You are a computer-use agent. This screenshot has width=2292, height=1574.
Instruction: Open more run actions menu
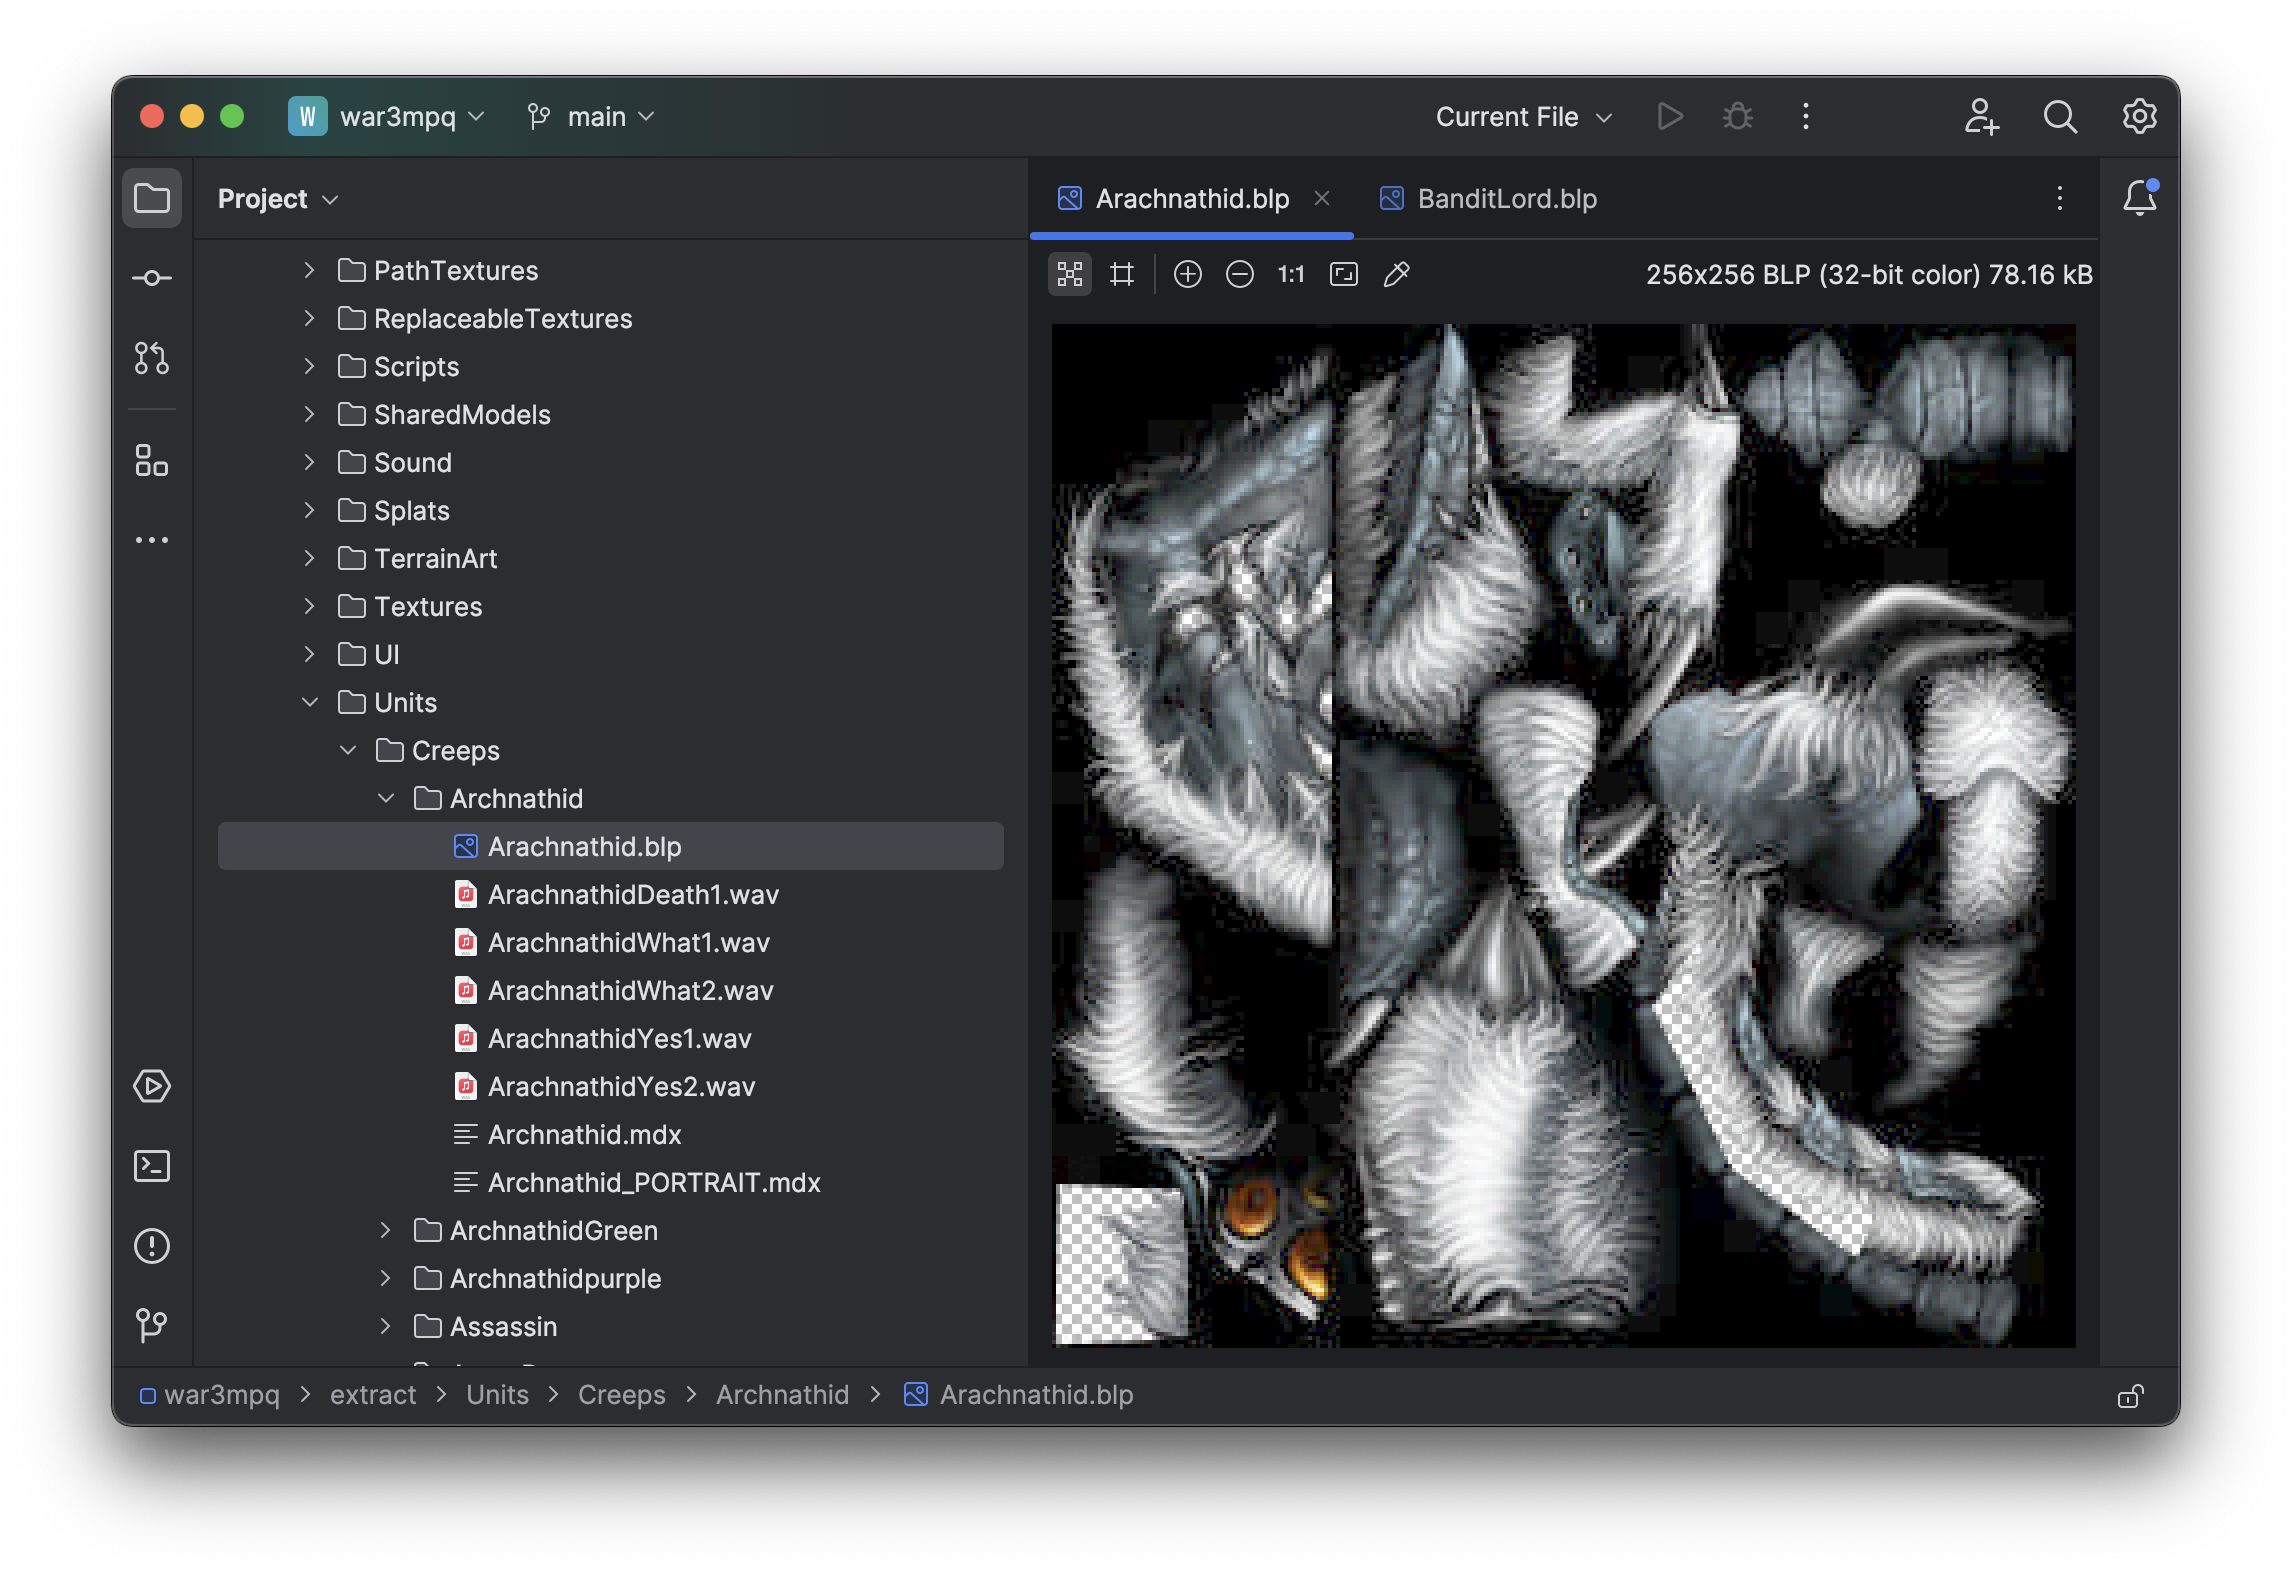[1806, 116]
